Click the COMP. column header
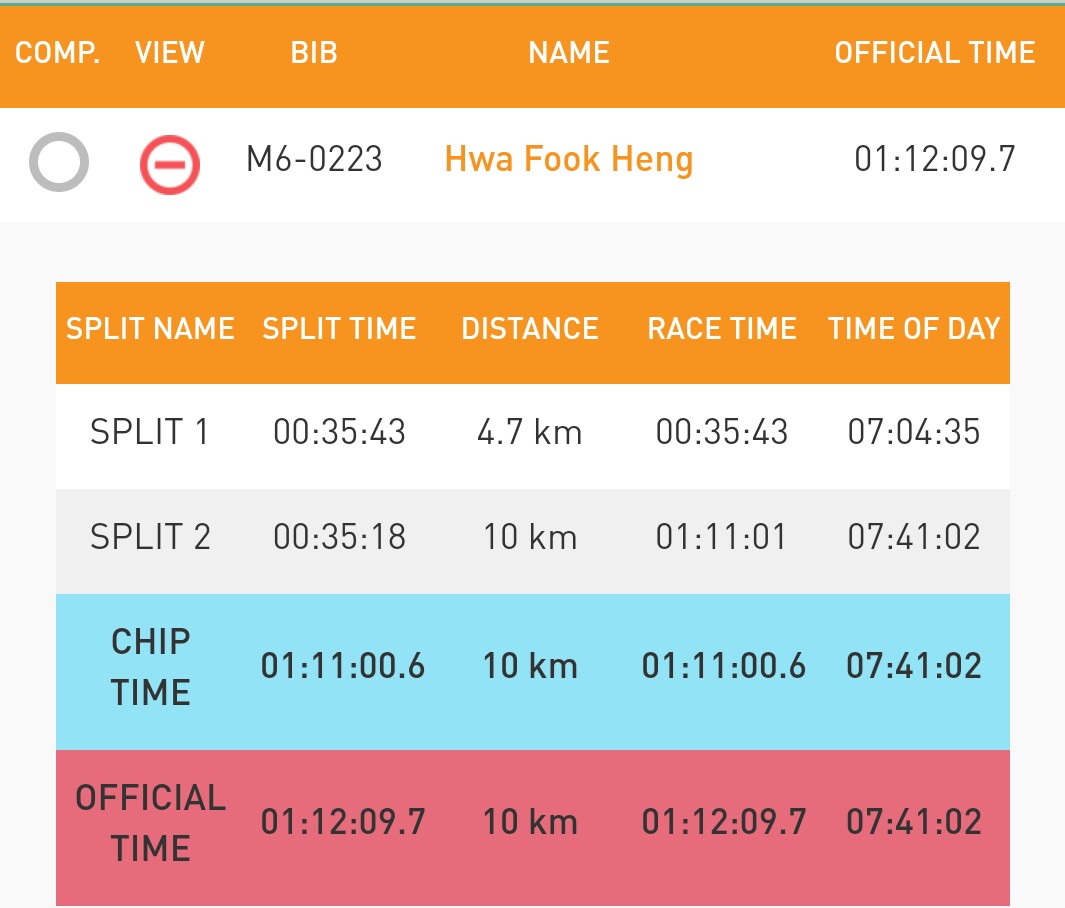 [x=58, y=53]
